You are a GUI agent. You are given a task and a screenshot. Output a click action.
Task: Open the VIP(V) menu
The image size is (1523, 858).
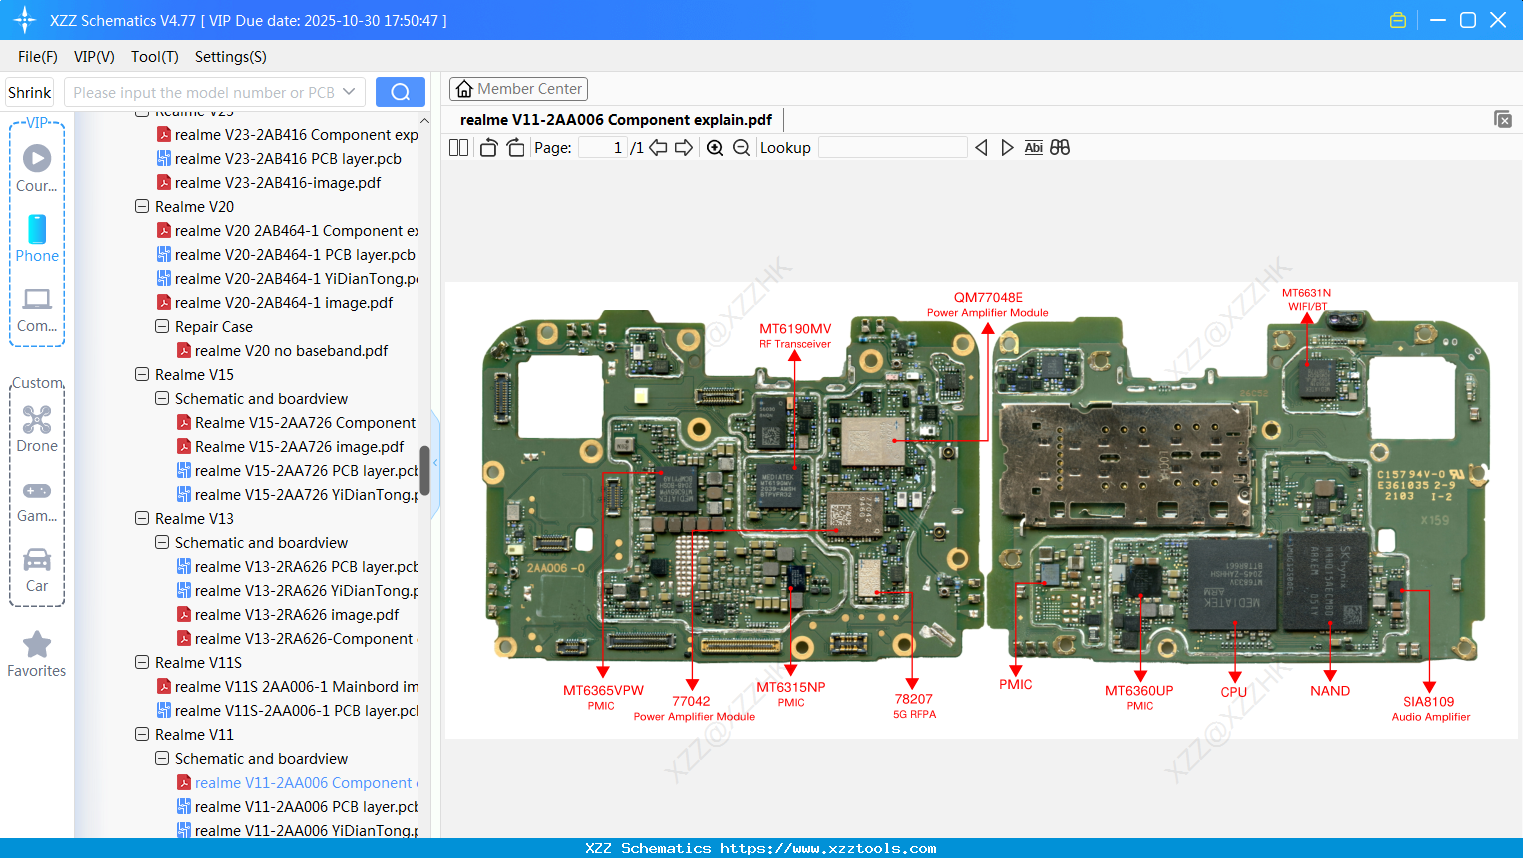coord(93,57)
